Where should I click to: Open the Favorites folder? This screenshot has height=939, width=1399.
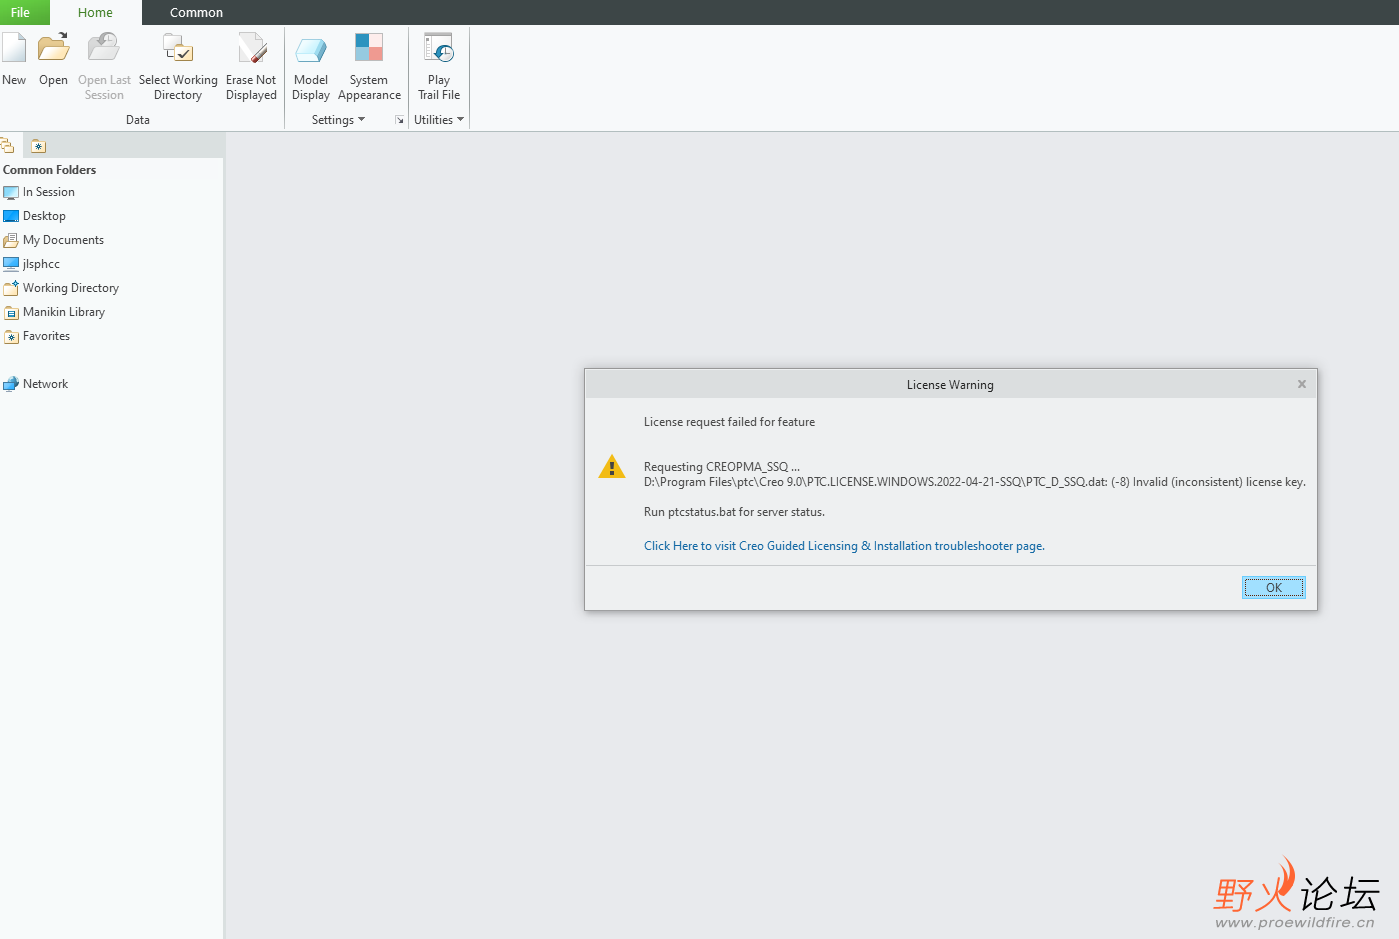pyautogui.click(x=37, y=336)
